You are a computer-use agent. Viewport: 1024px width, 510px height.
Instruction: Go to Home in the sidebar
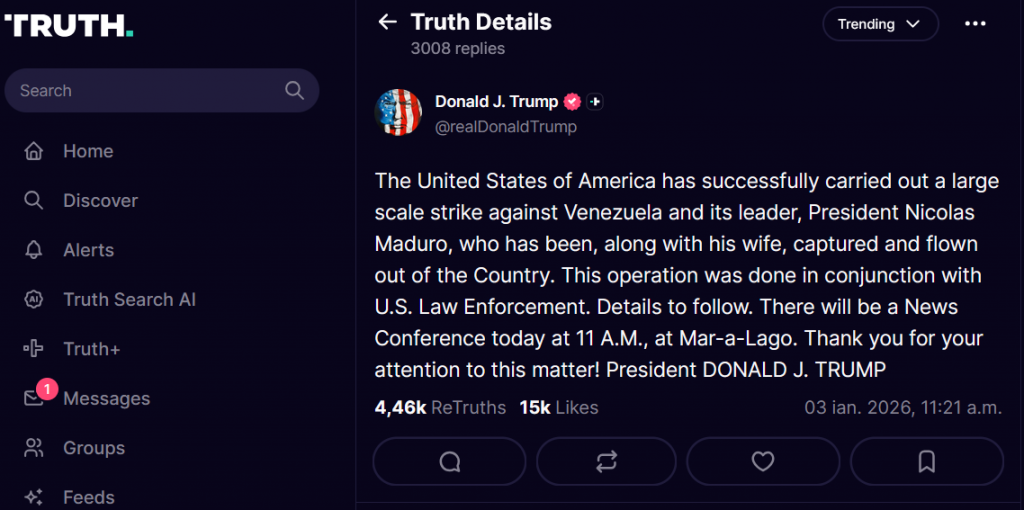(87, 151)
